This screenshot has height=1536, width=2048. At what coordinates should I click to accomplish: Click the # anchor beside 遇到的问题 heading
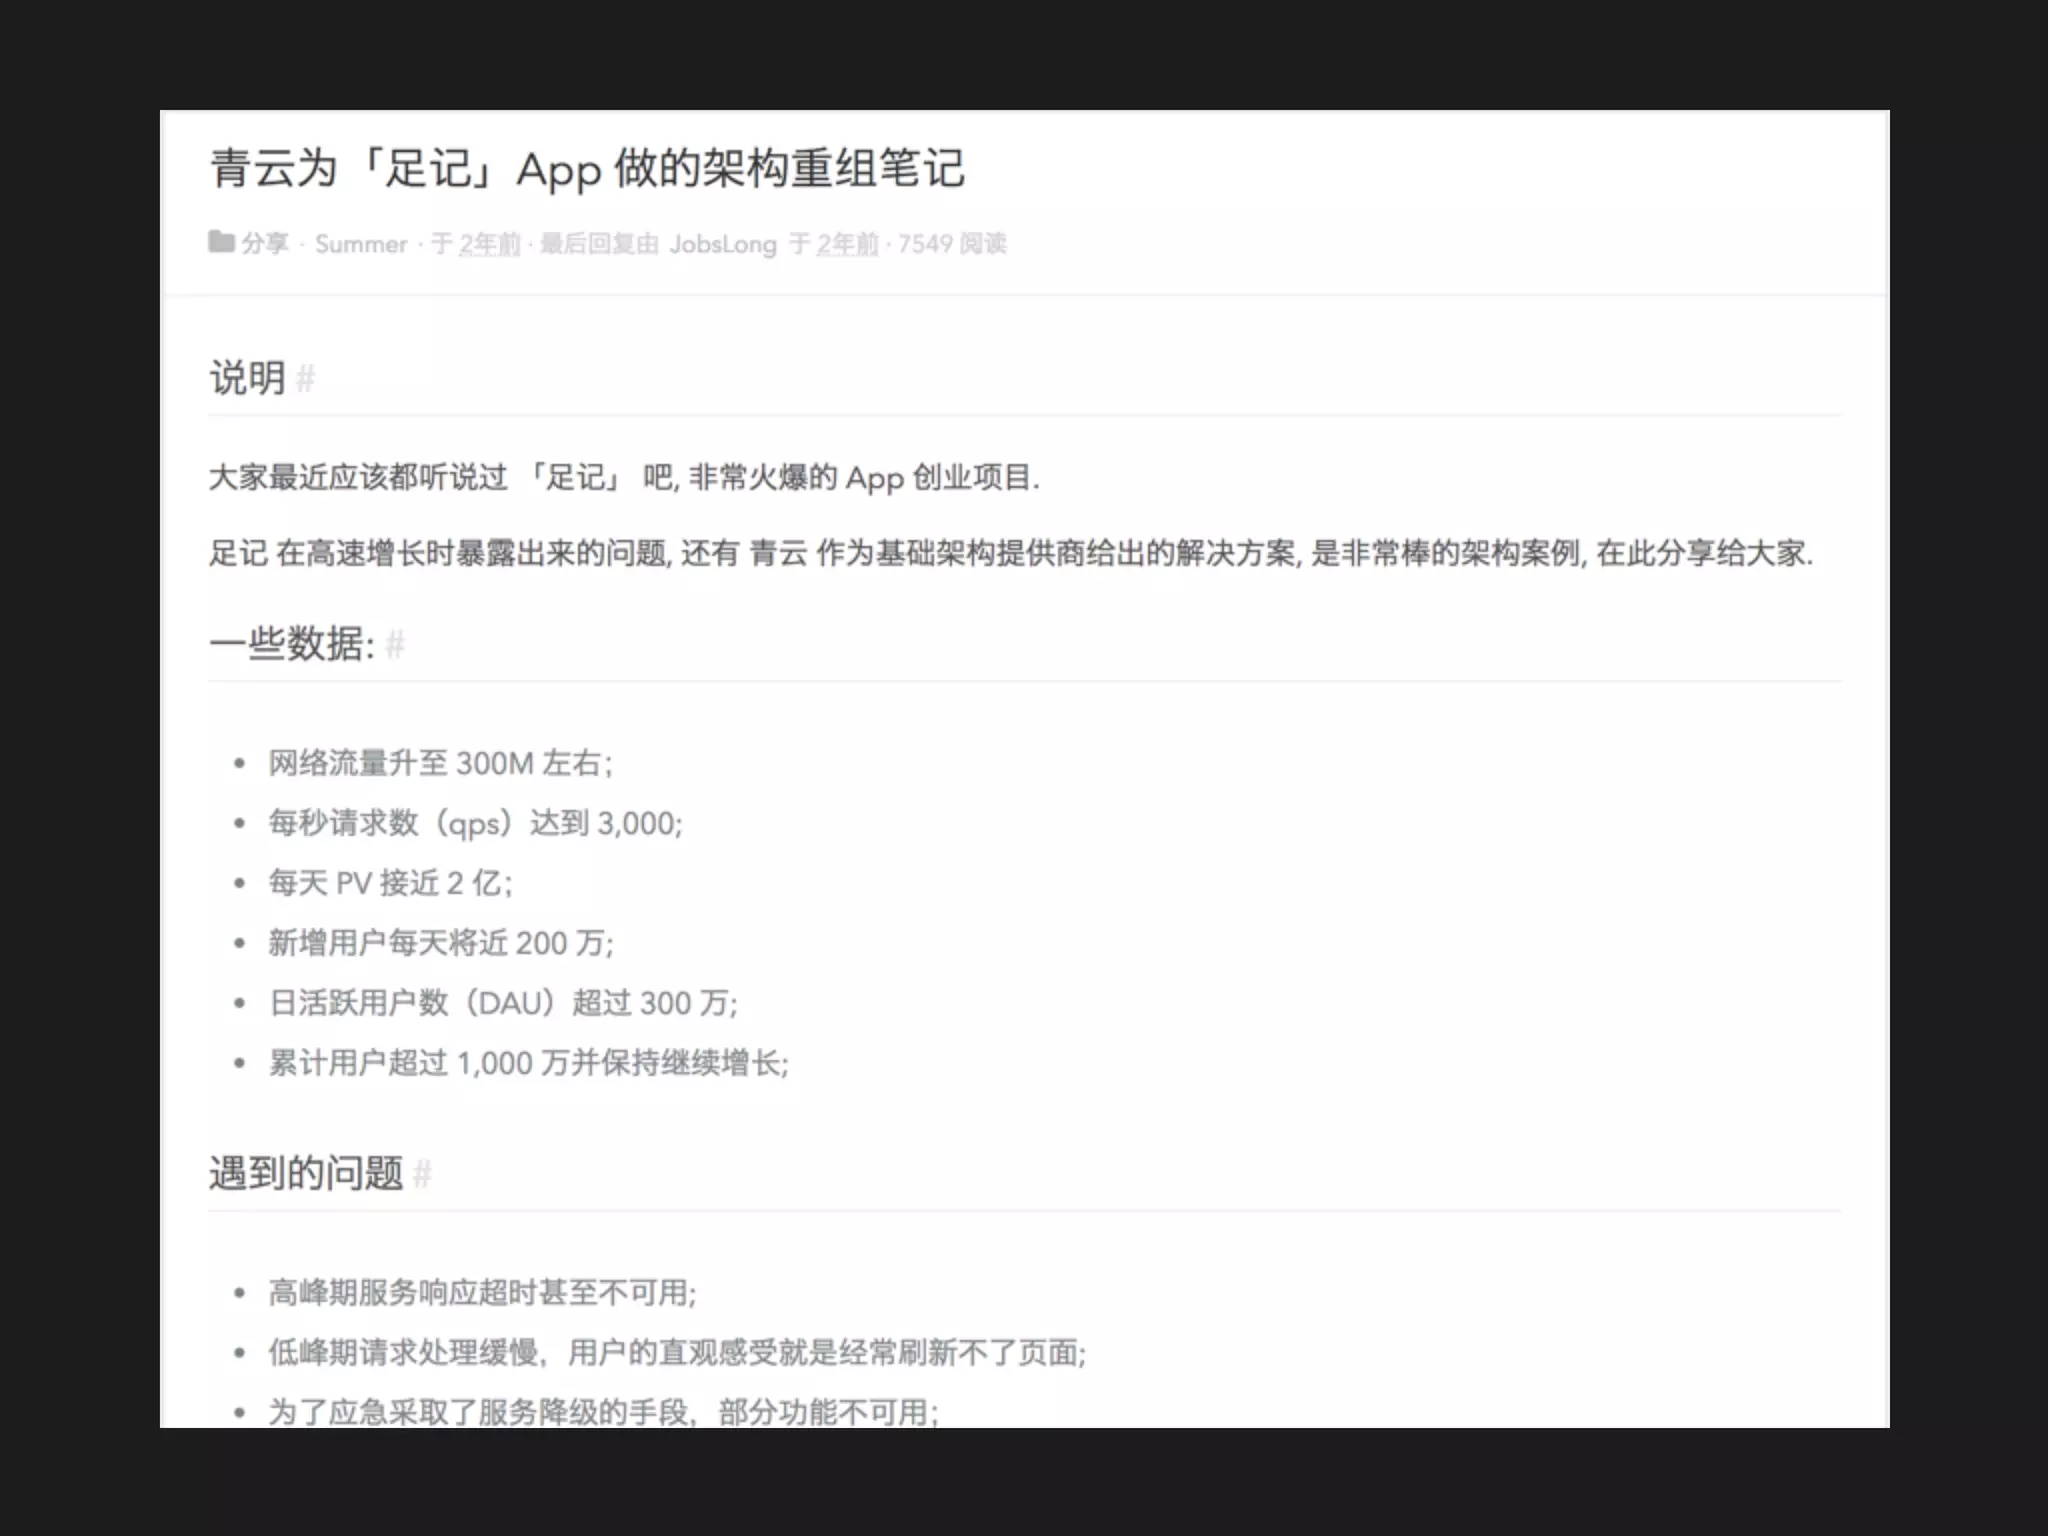422,1174
